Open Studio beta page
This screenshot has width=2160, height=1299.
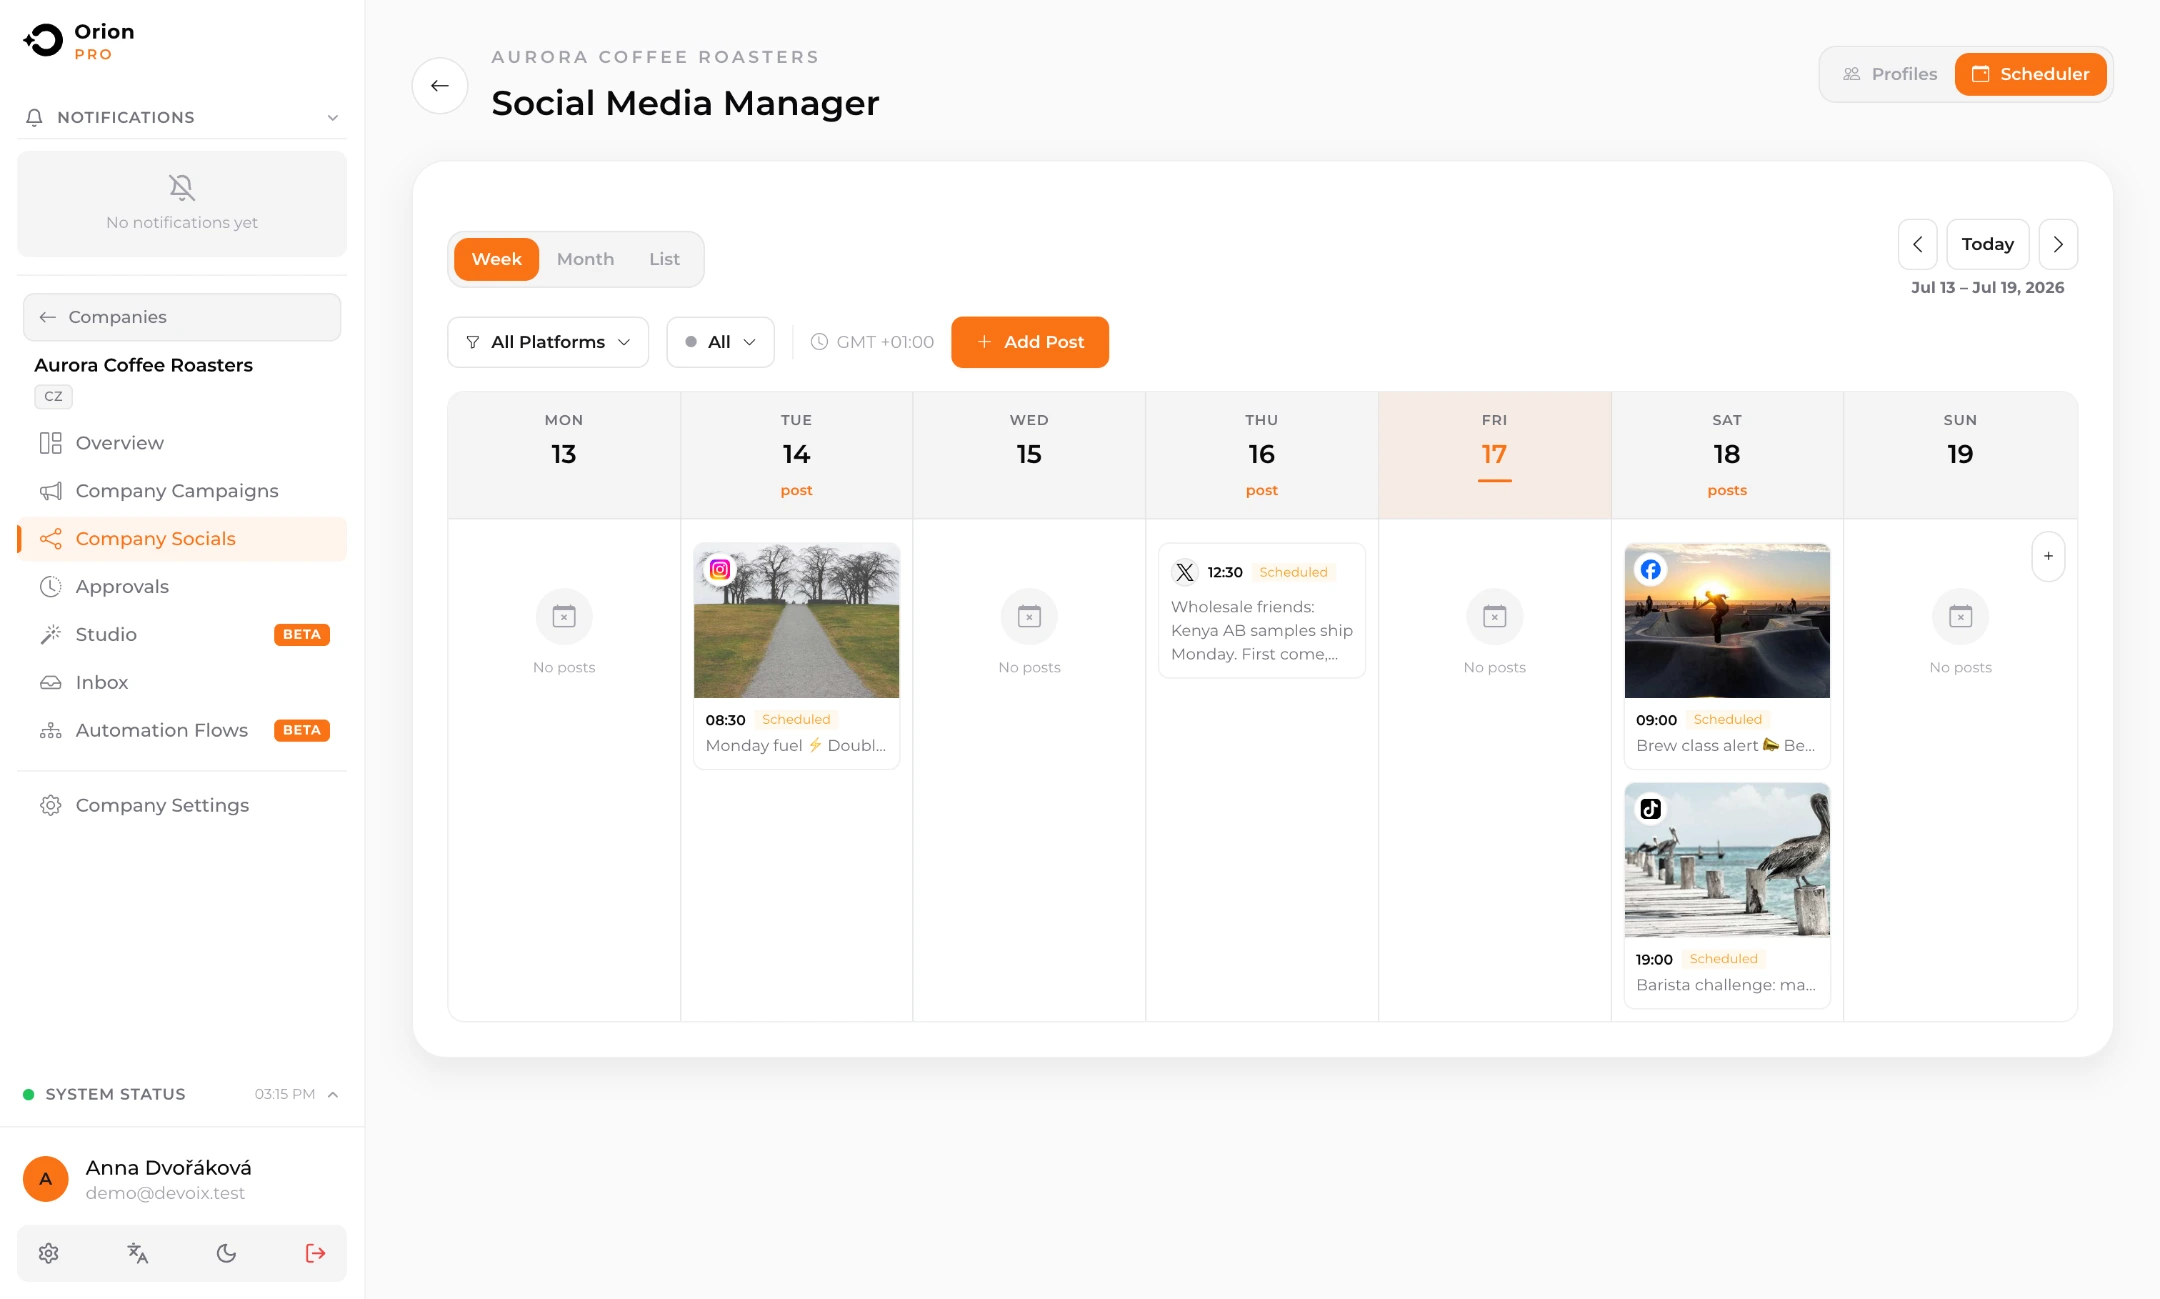click(182, 635)
